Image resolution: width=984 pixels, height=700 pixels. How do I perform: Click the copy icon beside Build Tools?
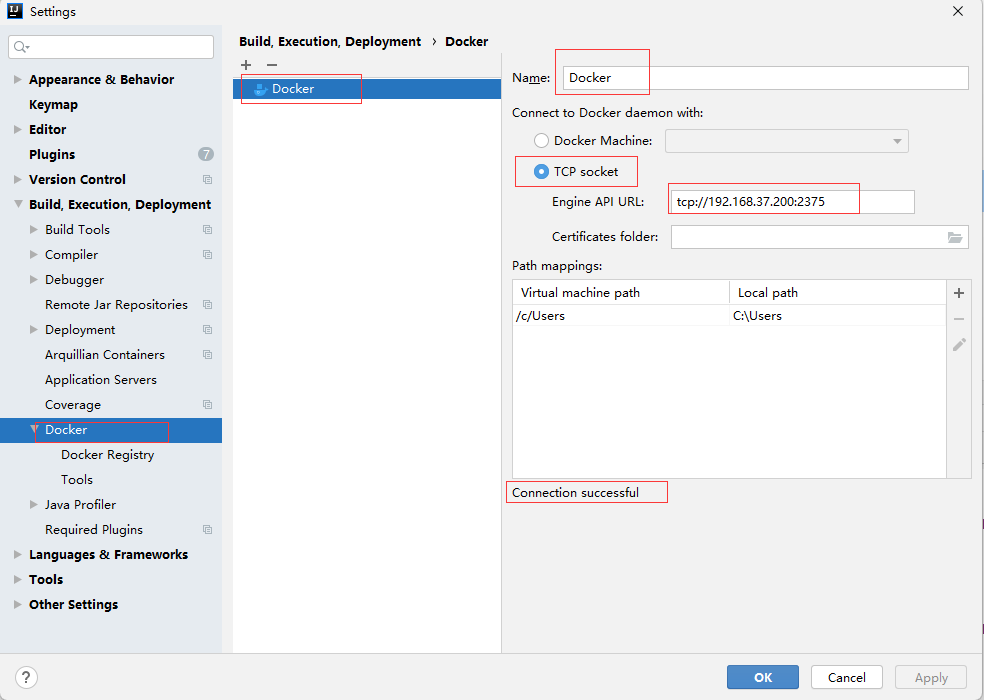207,230
